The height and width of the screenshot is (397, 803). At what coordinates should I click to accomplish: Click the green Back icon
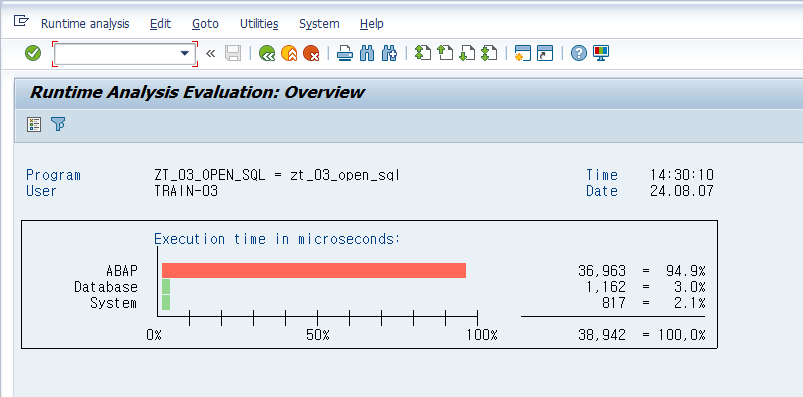click(x=267, y=53)
